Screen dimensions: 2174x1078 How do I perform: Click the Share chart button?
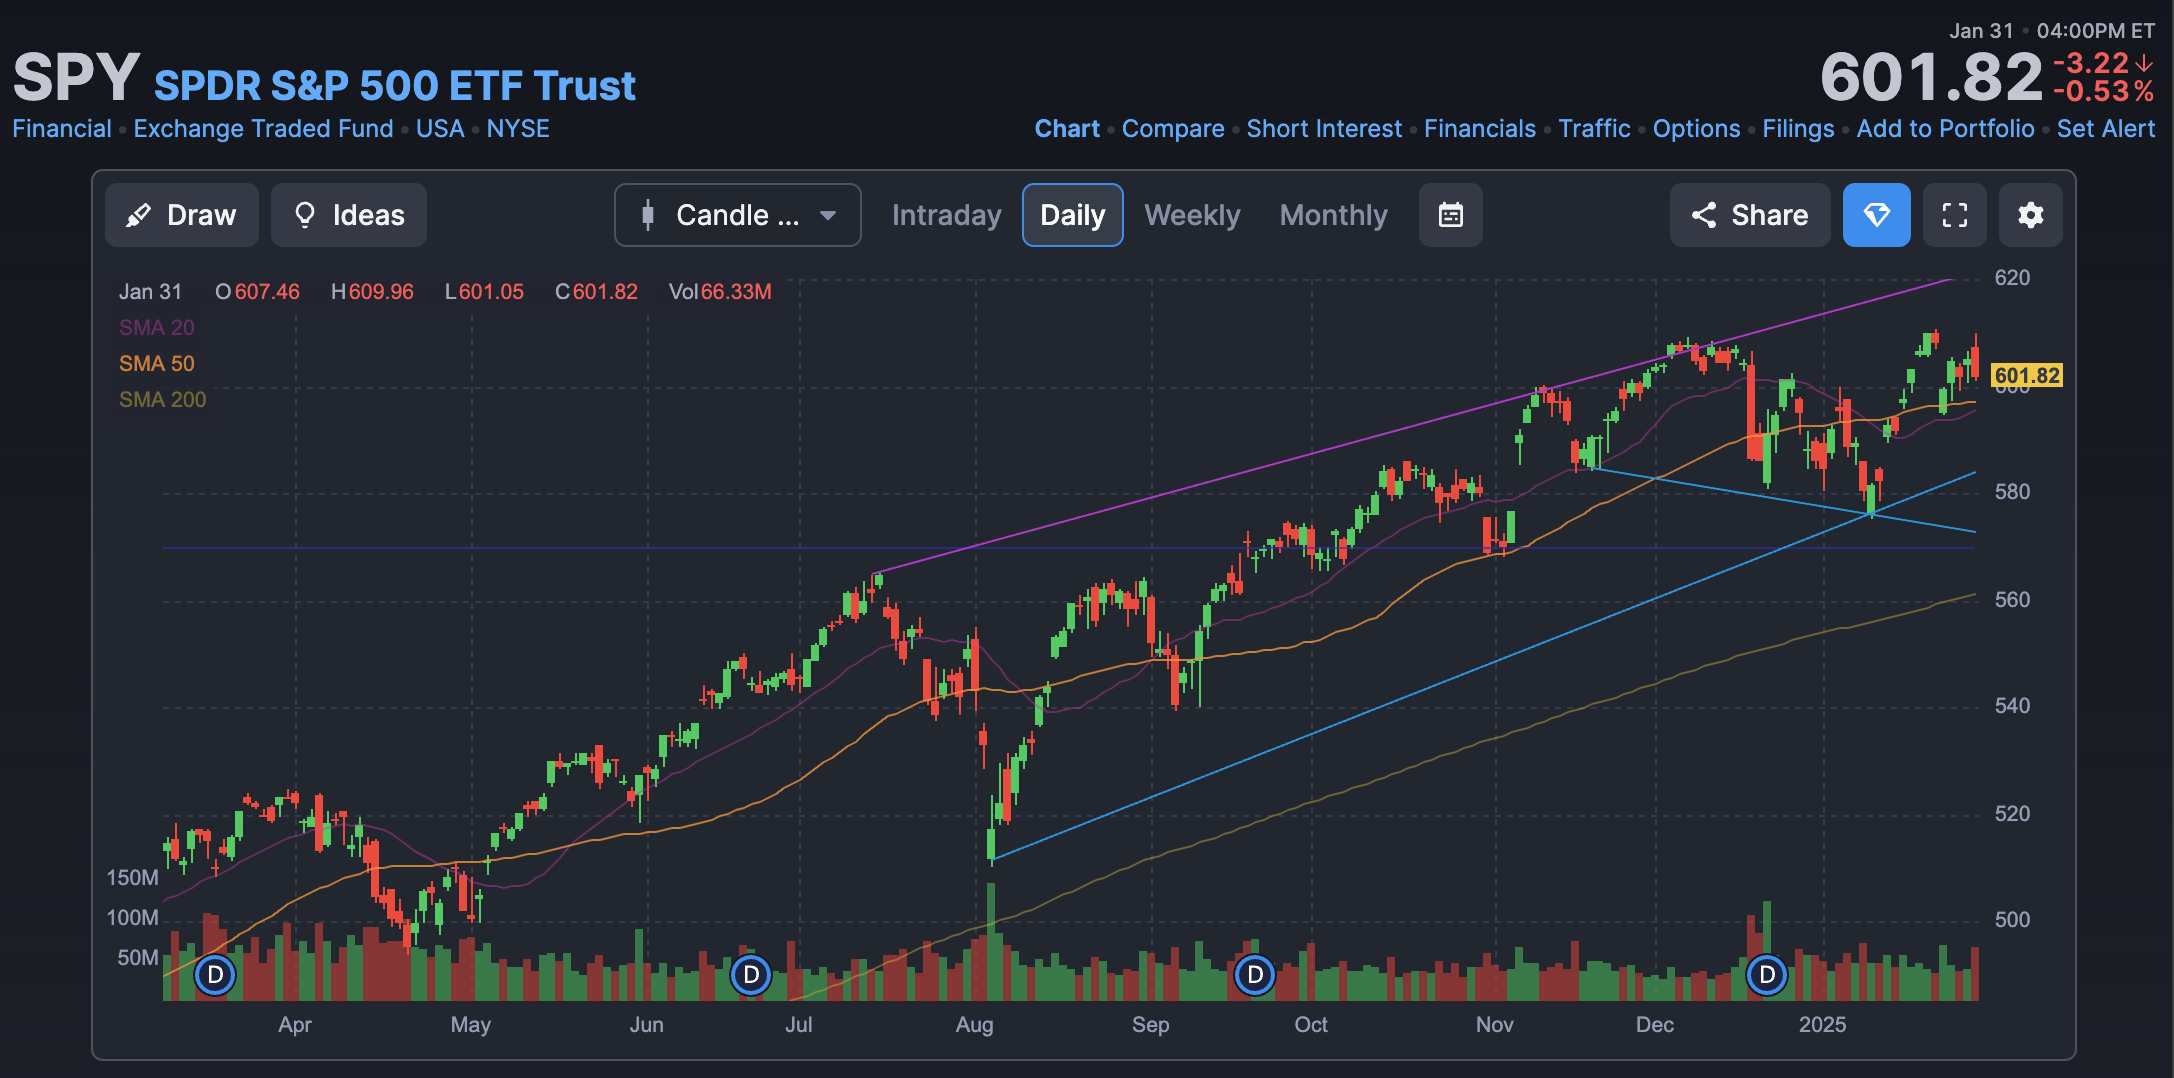tap(1750, 215)
